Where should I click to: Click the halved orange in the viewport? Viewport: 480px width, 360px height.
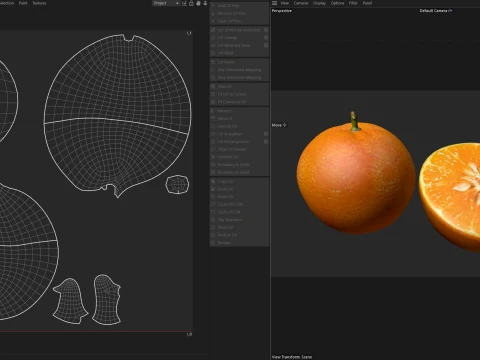450,197
